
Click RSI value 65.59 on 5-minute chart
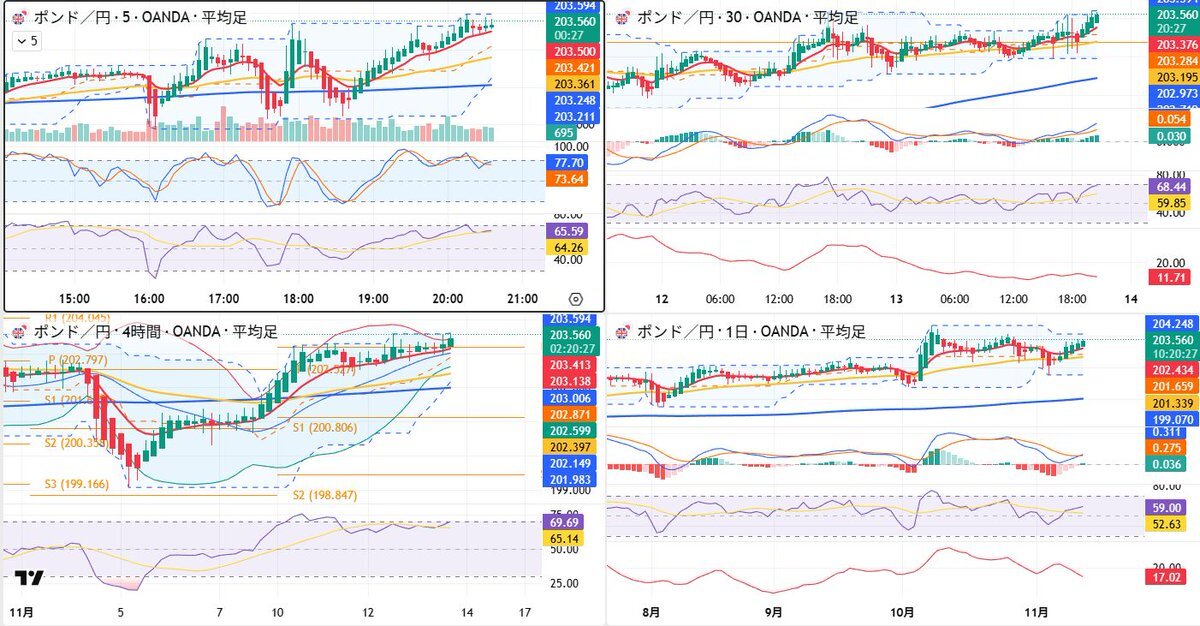[x=567, y=230]
